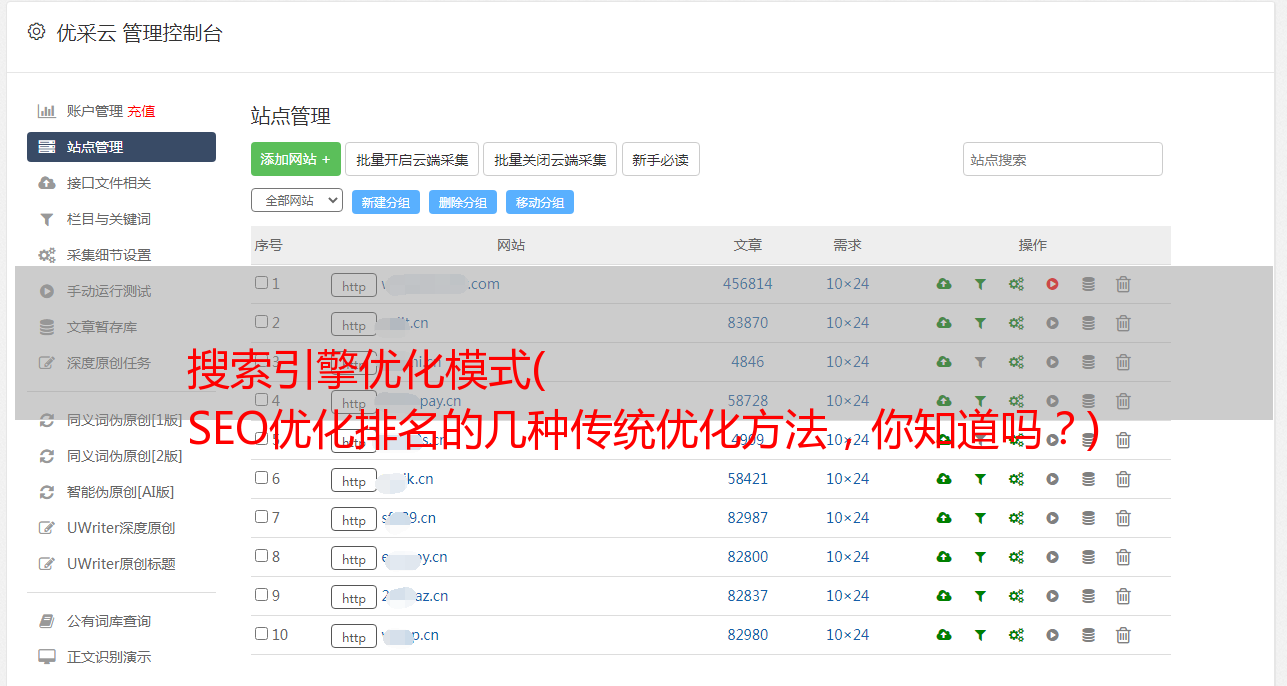Screen dimensions: 1287x686
Task: Expand the 全部网站 group dropdown
Action: (297, 201)
